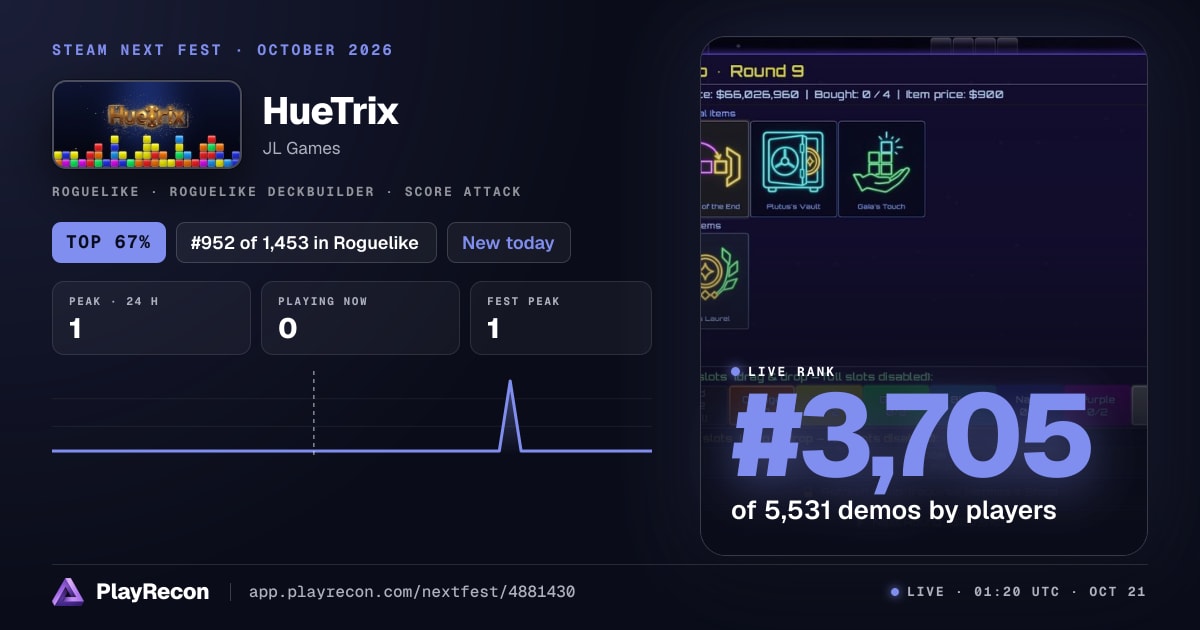1200x630 pixels.
Task: Open the #952 of 1,453 in Roguelike ranking
Action: coord(306,242)
